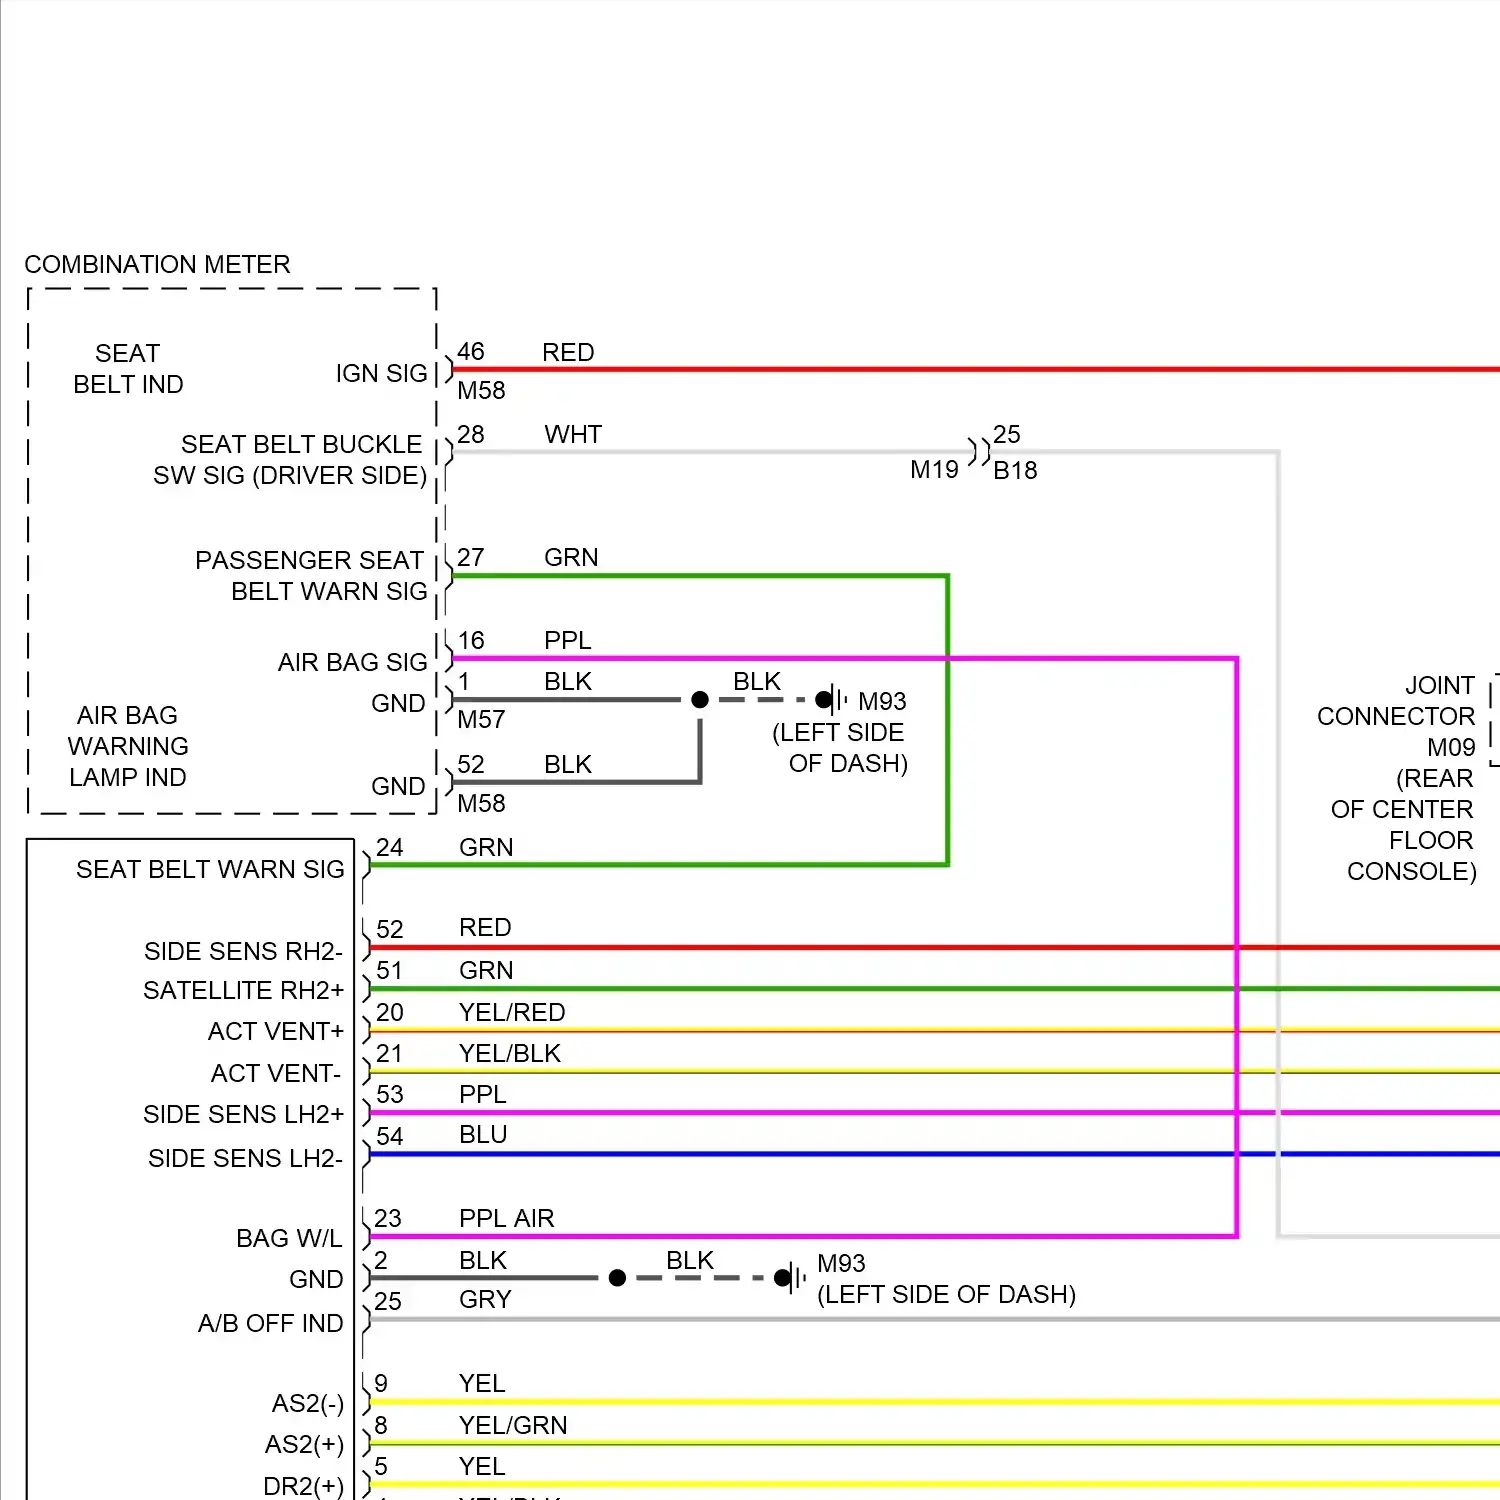Select the AS2(+) label
Image resolution: width=1500 pixels, height=1500 pixels.
click(x=304, y=1445)
